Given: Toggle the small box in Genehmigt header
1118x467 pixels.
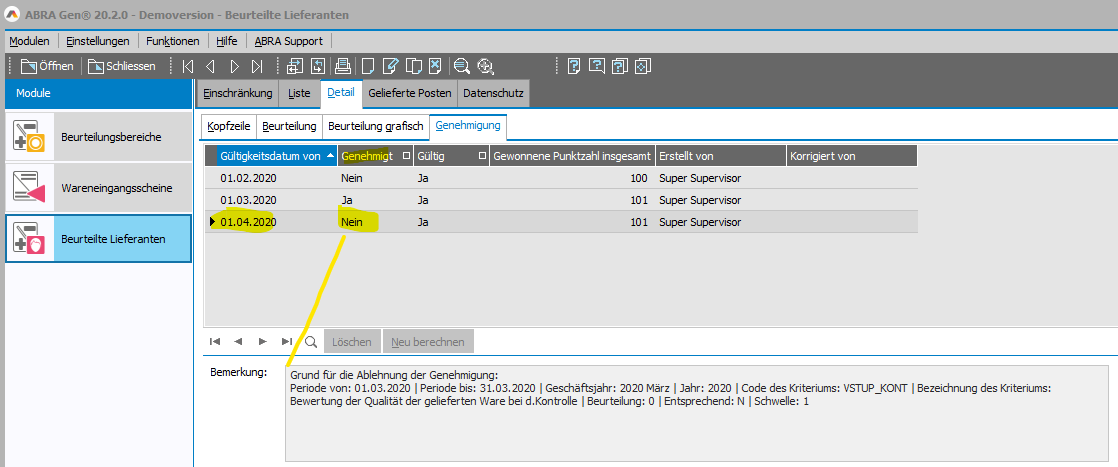Looking at the screenshot, I should pos(406,156).
